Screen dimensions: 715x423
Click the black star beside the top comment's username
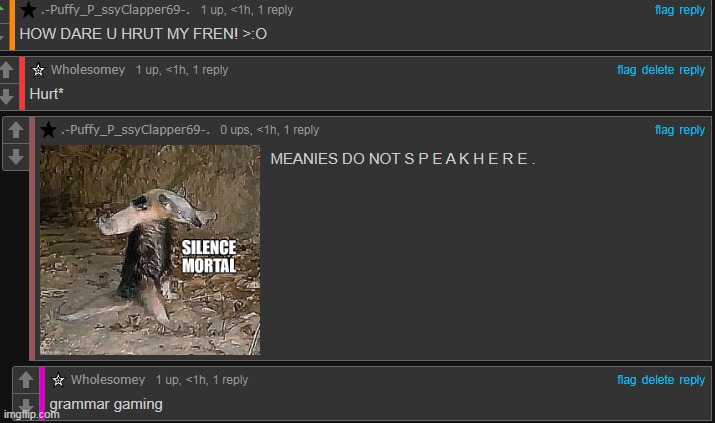point(28,10)
